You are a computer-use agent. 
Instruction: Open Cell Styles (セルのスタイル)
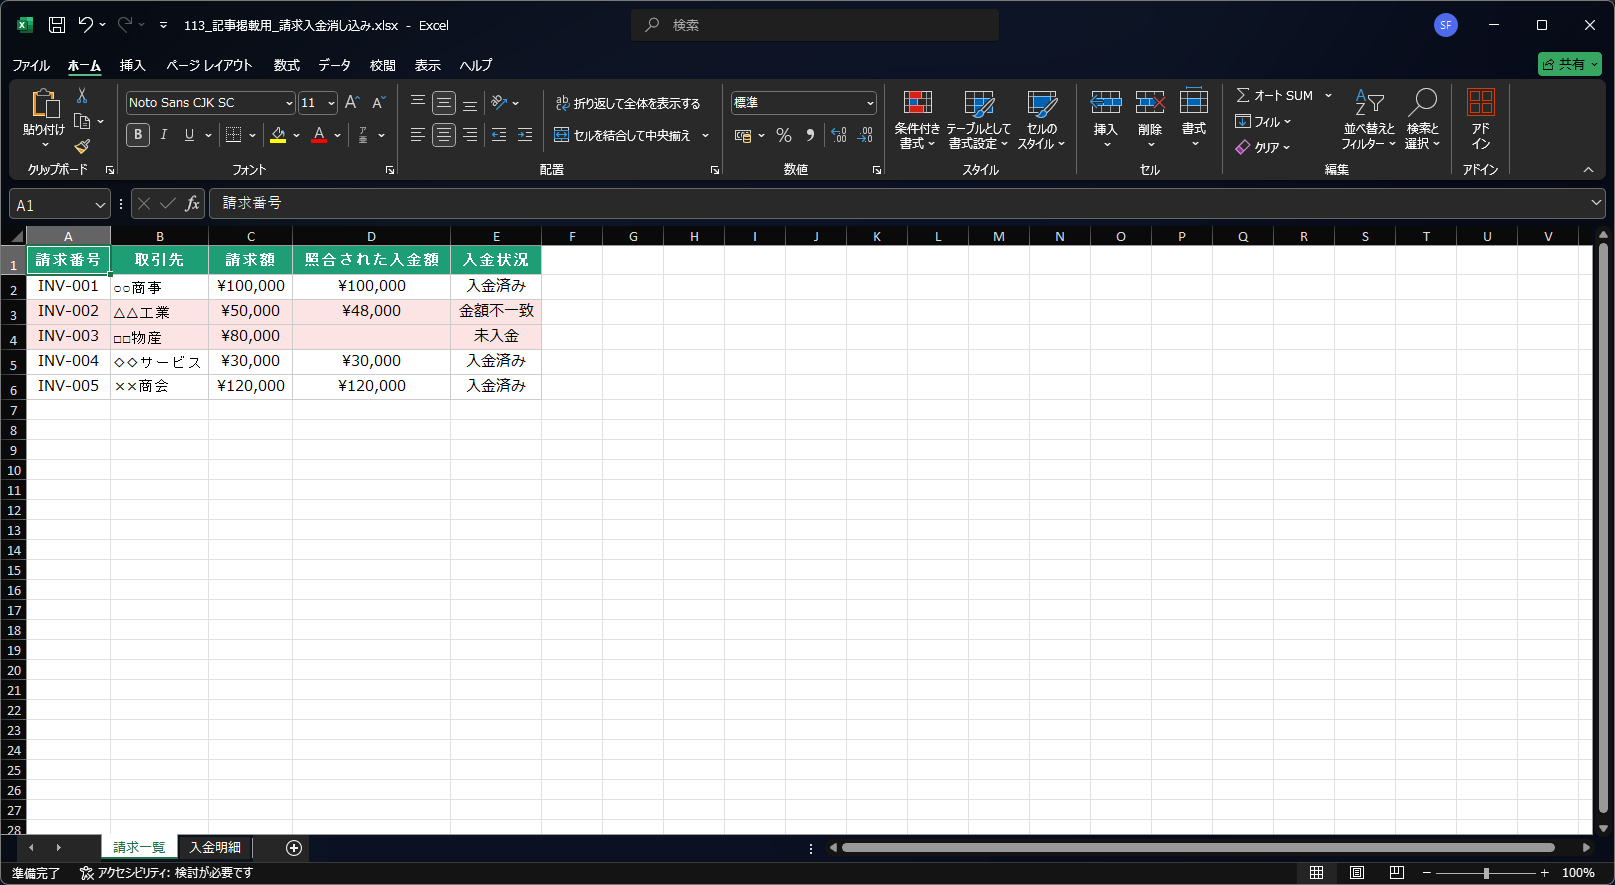pyautogui.click(x=1042, y=120)
